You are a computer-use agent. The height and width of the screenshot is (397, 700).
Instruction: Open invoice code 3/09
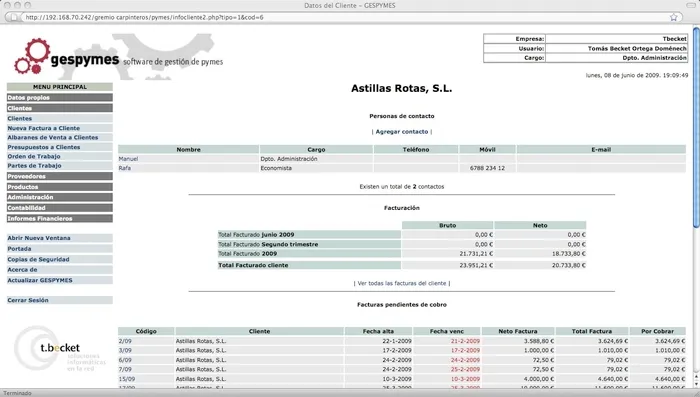125,351
